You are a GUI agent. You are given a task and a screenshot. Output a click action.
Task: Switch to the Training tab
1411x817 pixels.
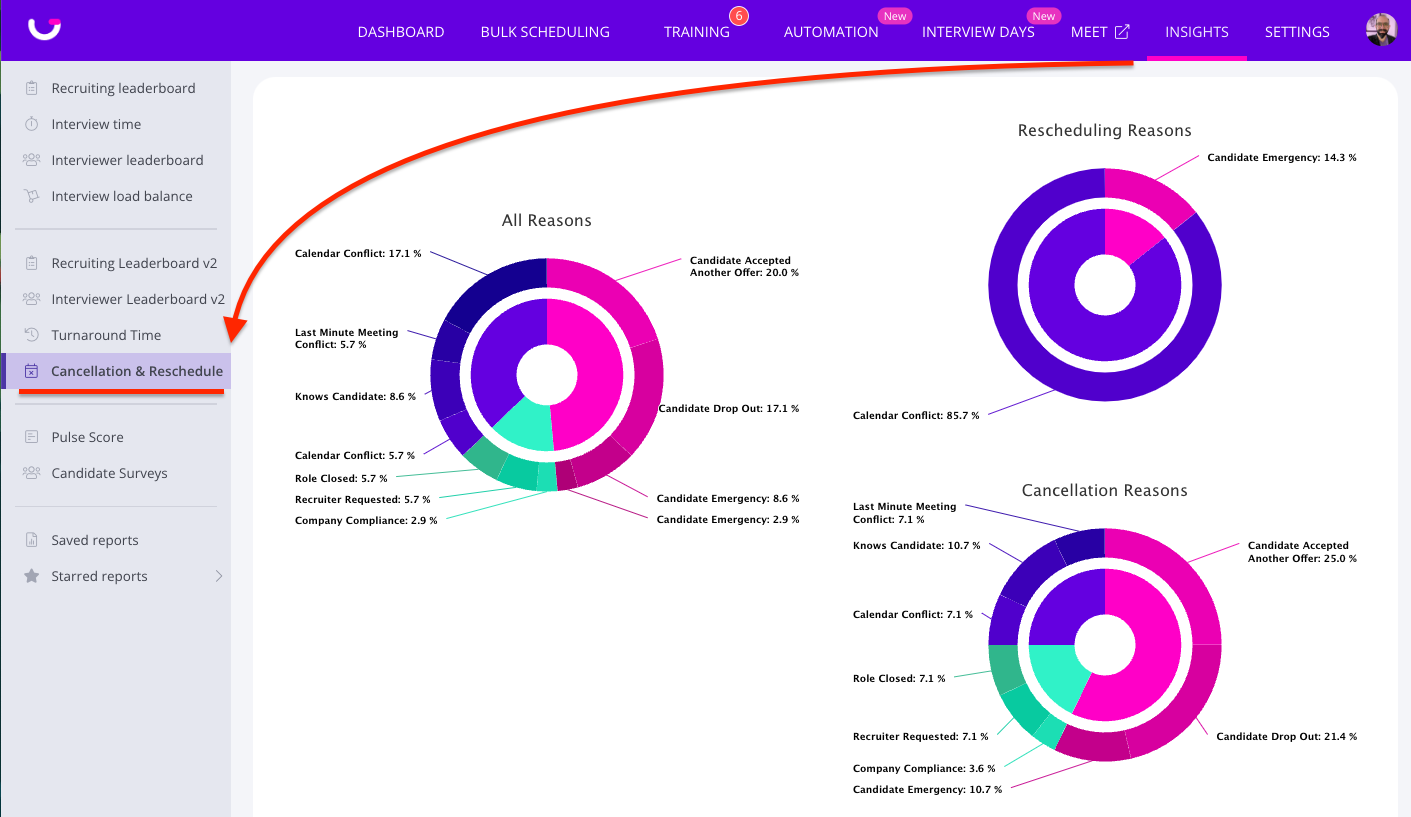pos(697,32)
